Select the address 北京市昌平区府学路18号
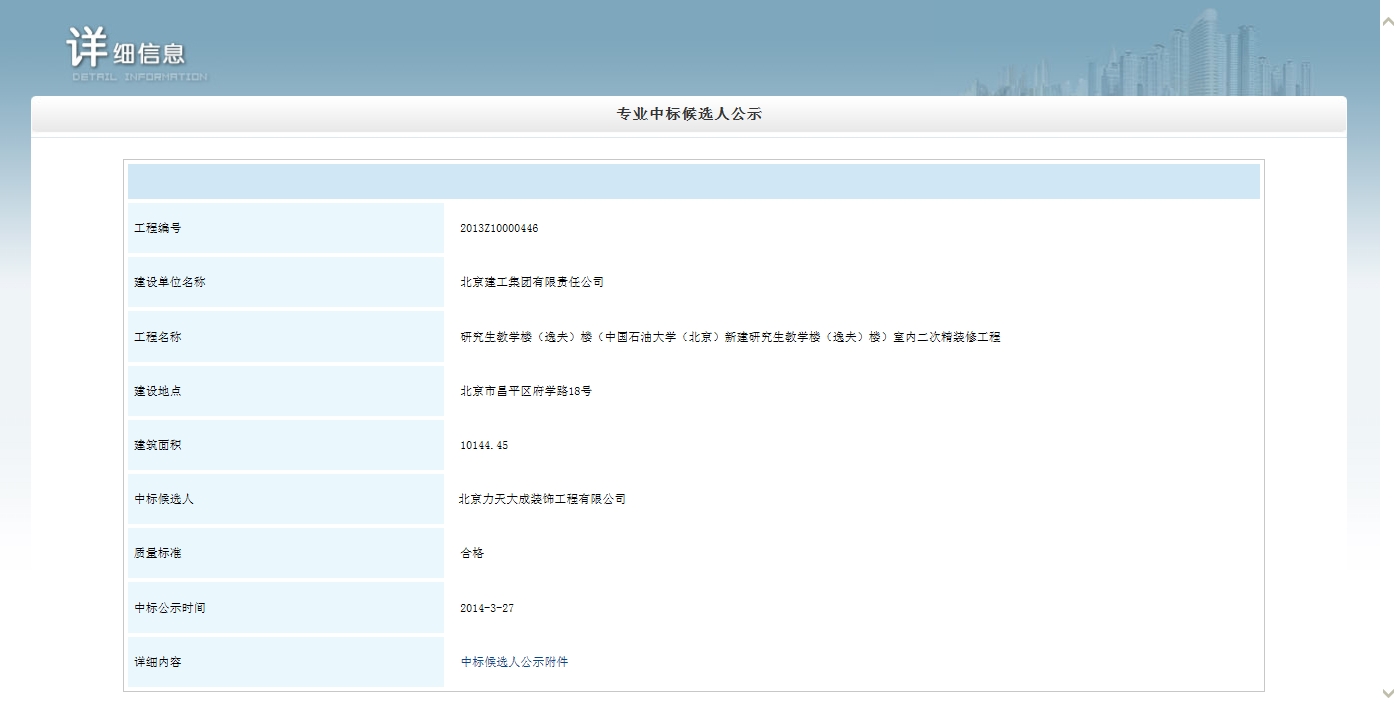Image resolution: width=1397 pixels, height=712 pixels. (526, 391)
